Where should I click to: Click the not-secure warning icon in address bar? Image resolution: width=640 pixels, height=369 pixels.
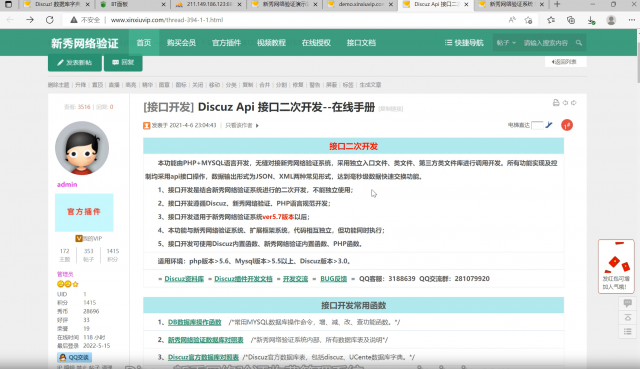[x=73, y=20]
